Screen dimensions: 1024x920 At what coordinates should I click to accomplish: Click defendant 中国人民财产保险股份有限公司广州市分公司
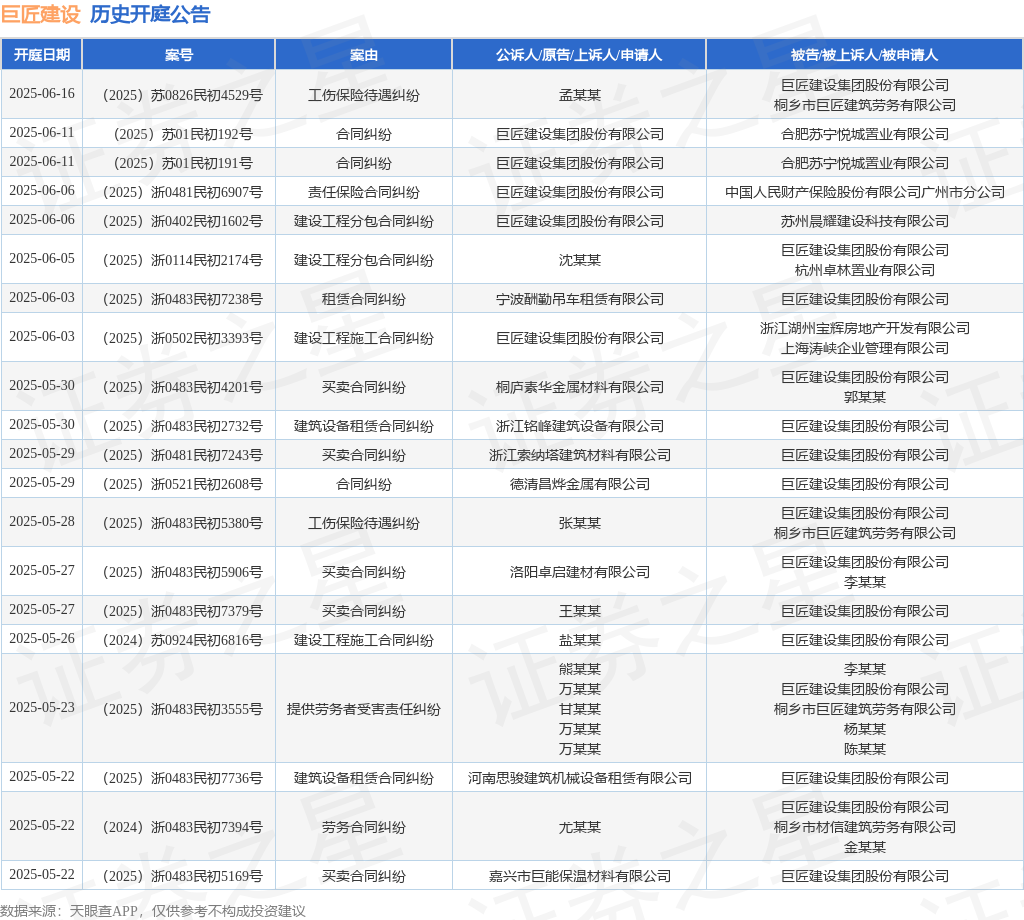[x=865, y=193]
